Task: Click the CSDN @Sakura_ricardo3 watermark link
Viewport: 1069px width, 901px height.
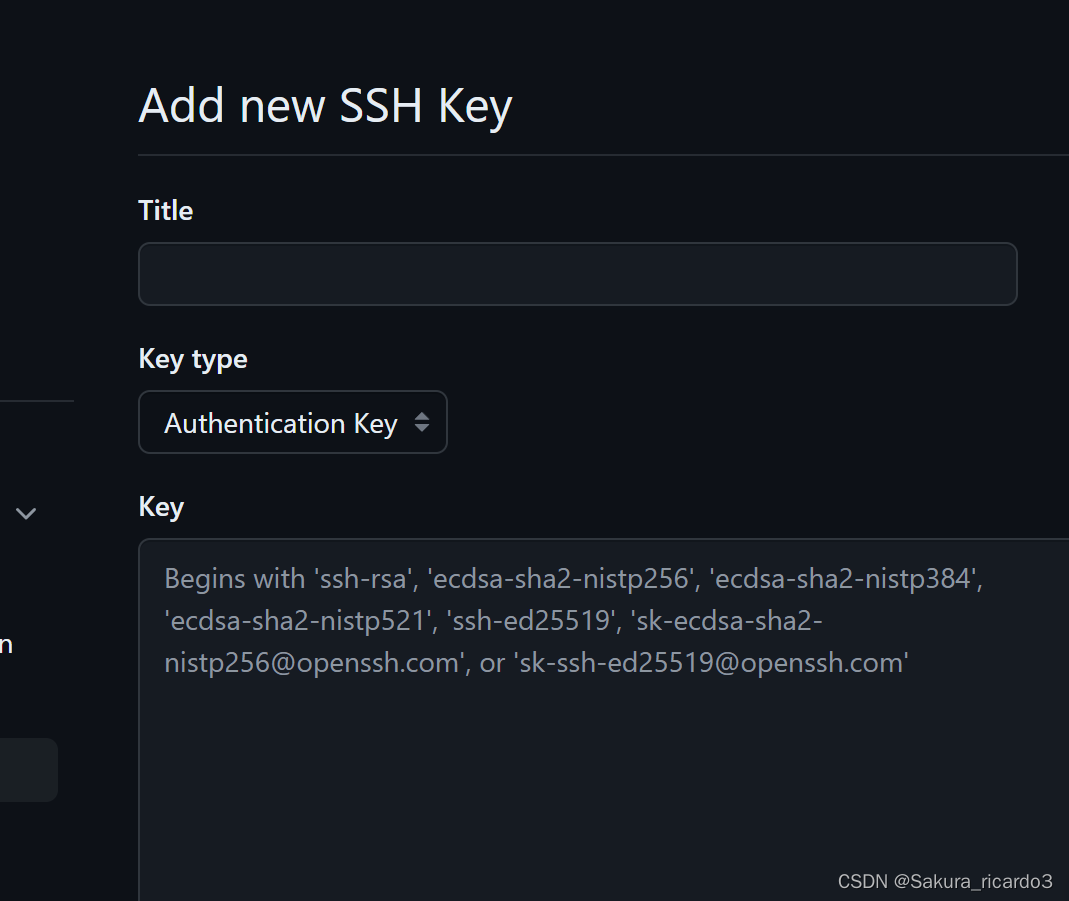Action: point(944,881)
